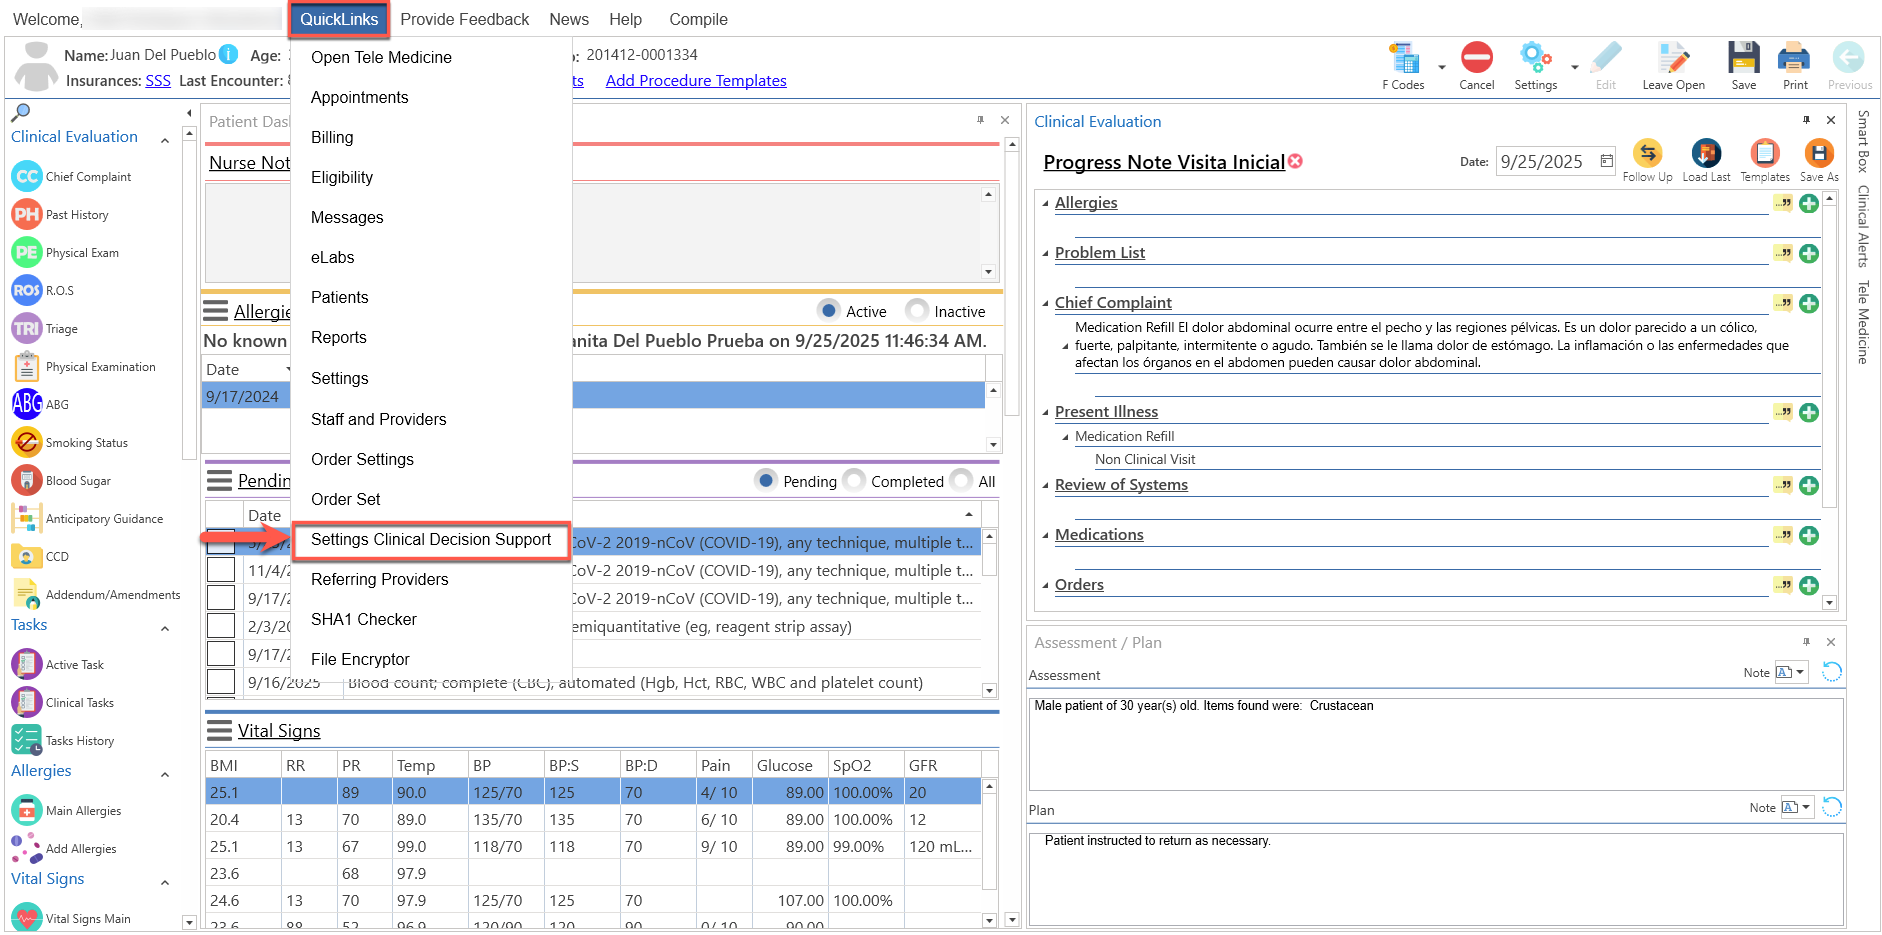Open Chief Complaint sidebar icon
1882x935 pixels.
click(27, 177)
